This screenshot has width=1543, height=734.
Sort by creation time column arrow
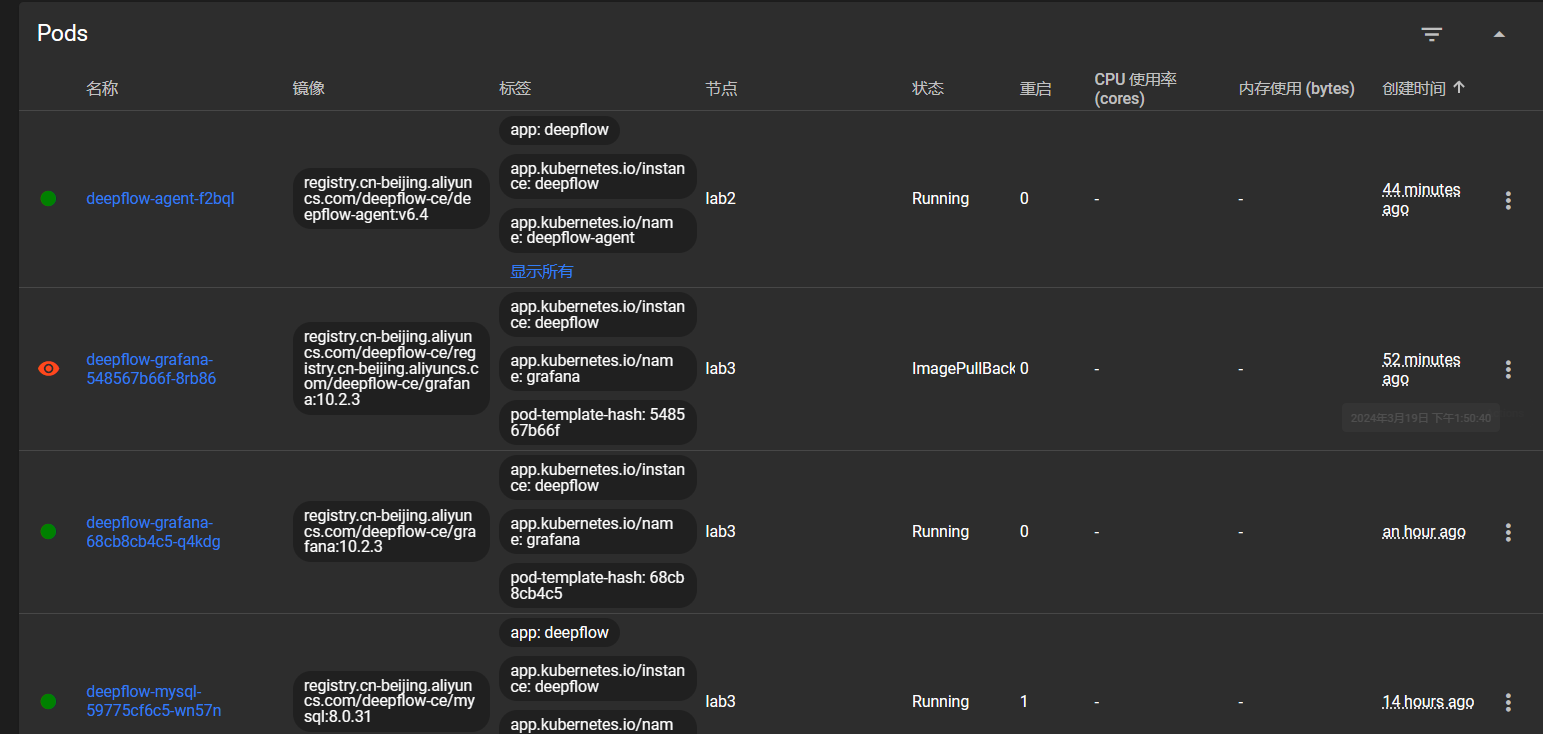[1458, 88]
